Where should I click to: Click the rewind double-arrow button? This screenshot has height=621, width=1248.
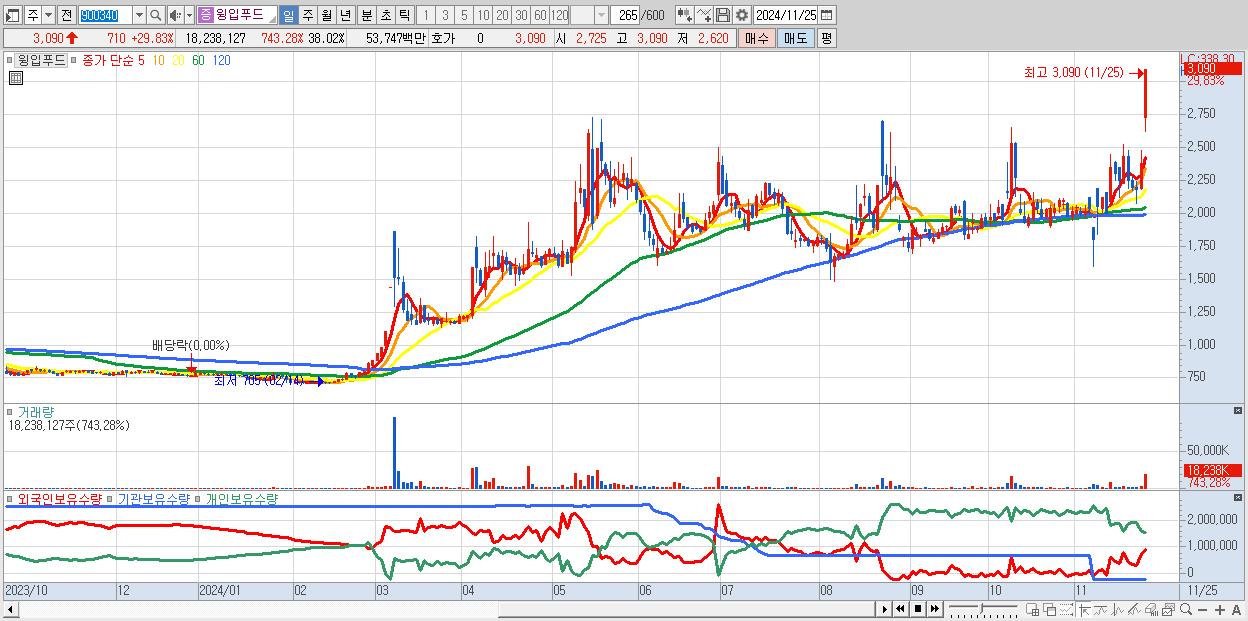pyautogui.click(x=900, y=609)
